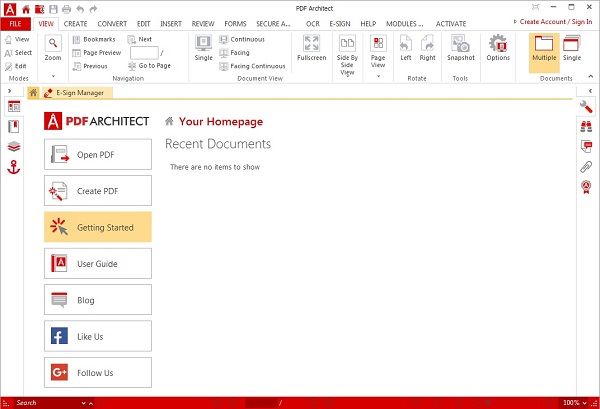Viewport: 600px width, 409px height.
Task: Open the bookmarks sidebar icon
Action: click(14, 127)
